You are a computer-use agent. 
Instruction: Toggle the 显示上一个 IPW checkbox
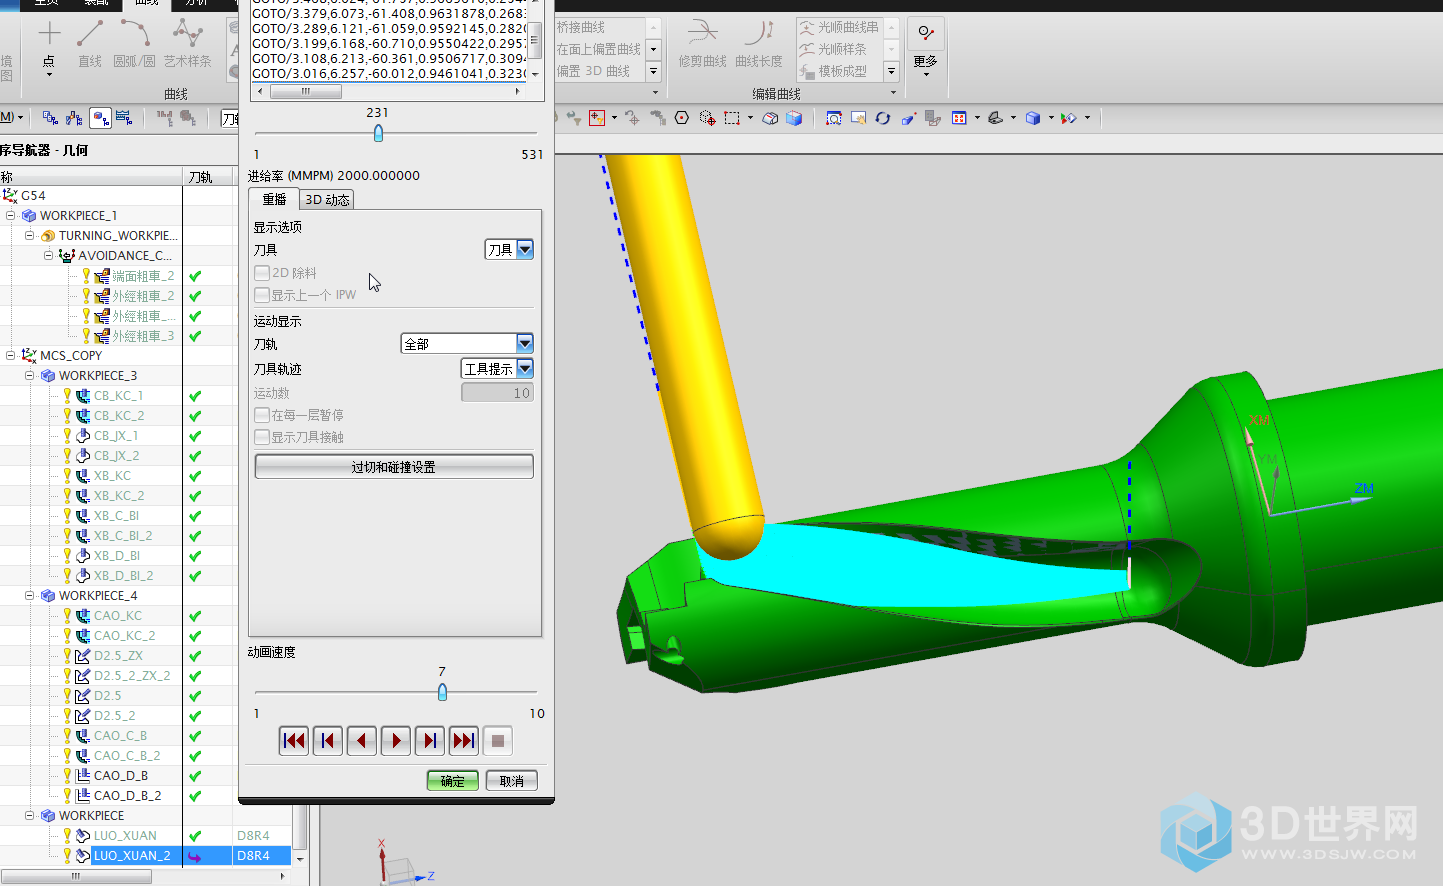pos(262,295)
